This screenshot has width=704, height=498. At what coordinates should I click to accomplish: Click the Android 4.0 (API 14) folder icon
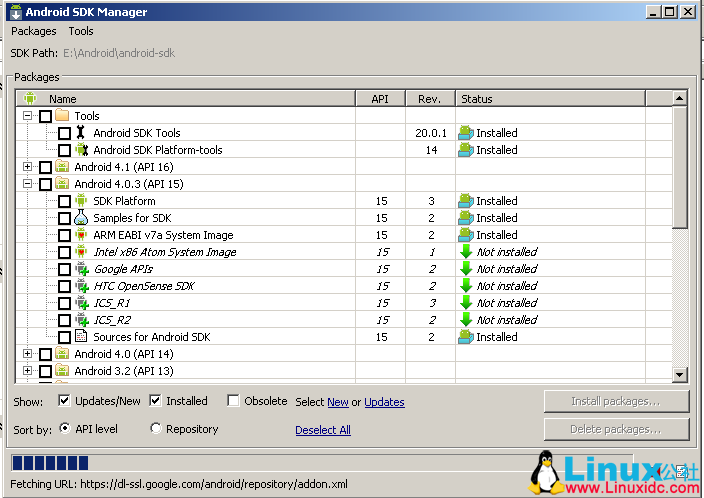pyautogui.click(x=62, y=353)
